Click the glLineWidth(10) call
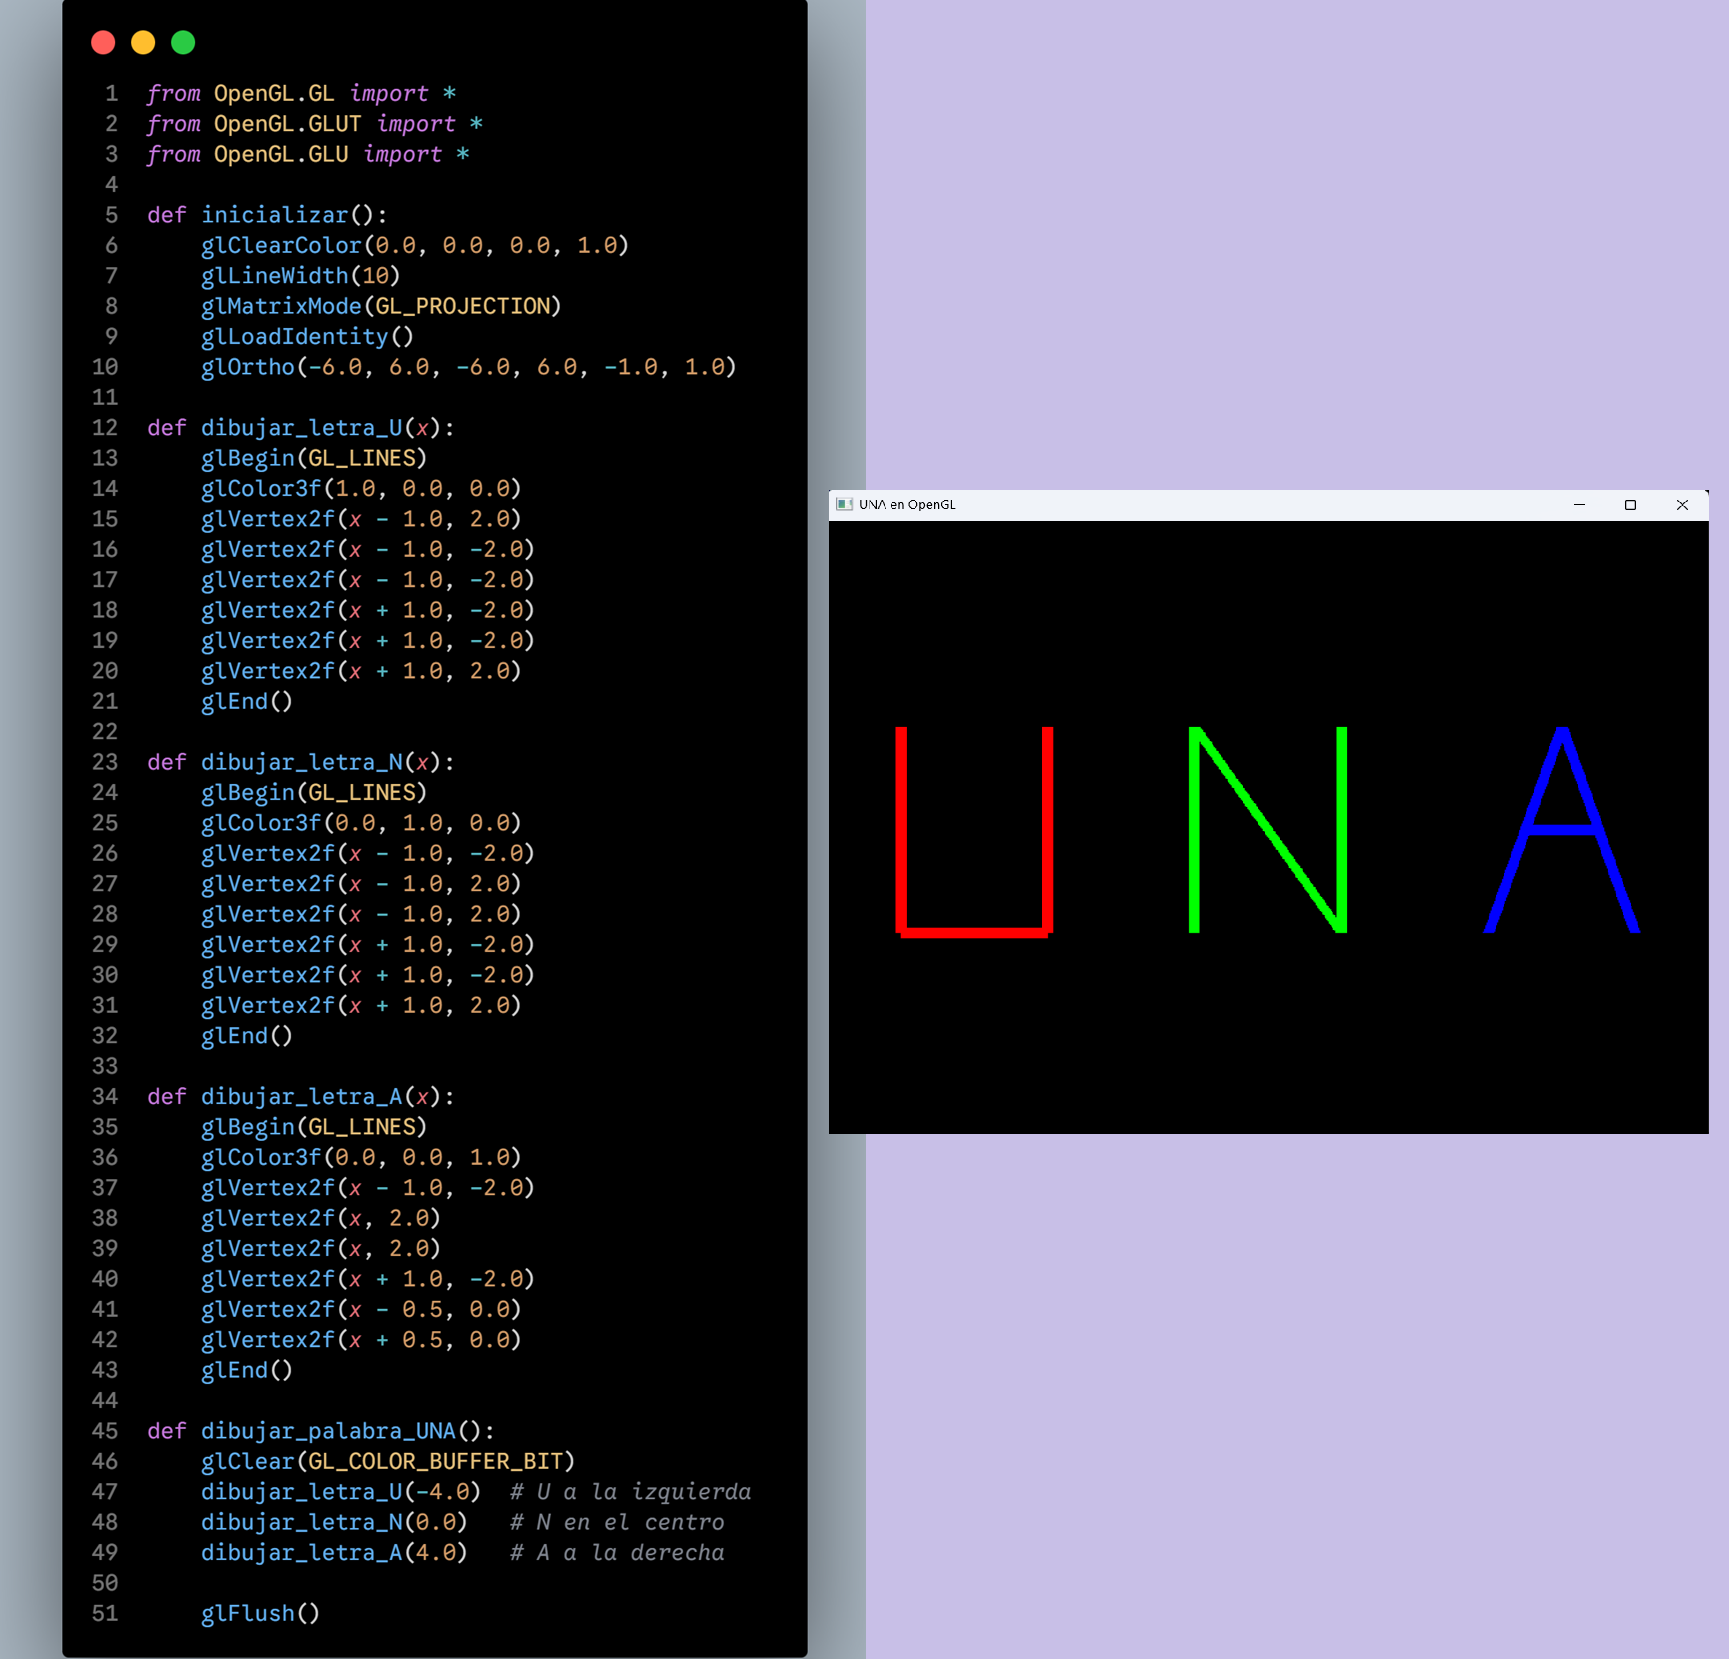 [300, 276]
